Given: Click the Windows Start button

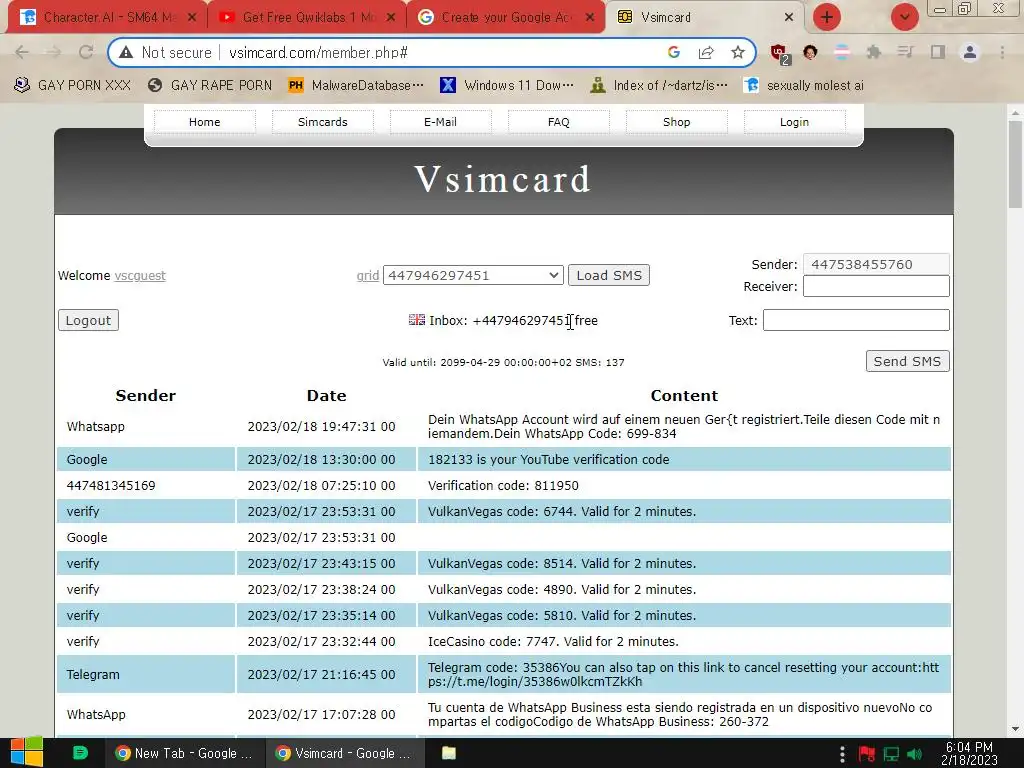Looking at the screenshot, I should click(x=27, y=752).
